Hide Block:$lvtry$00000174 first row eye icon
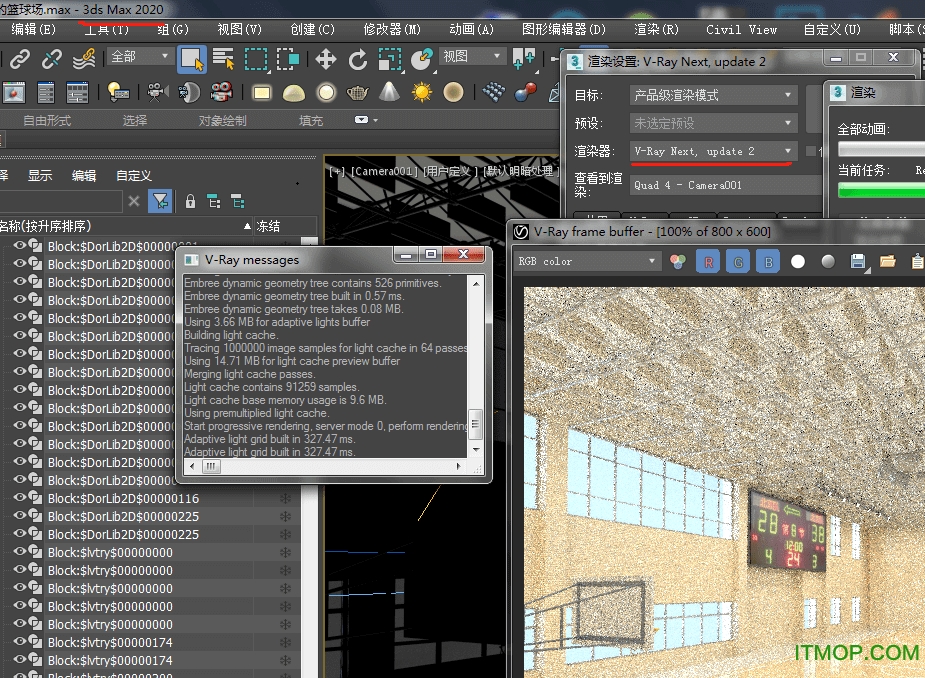 19,642
